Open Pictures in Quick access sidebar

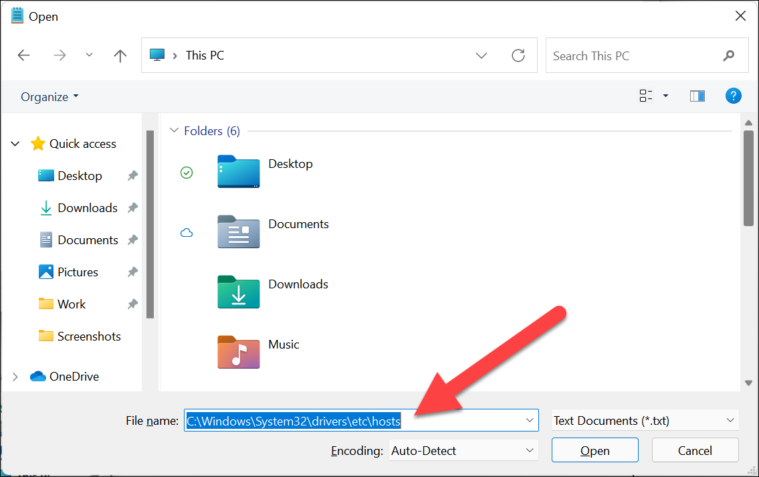point(77,272)
